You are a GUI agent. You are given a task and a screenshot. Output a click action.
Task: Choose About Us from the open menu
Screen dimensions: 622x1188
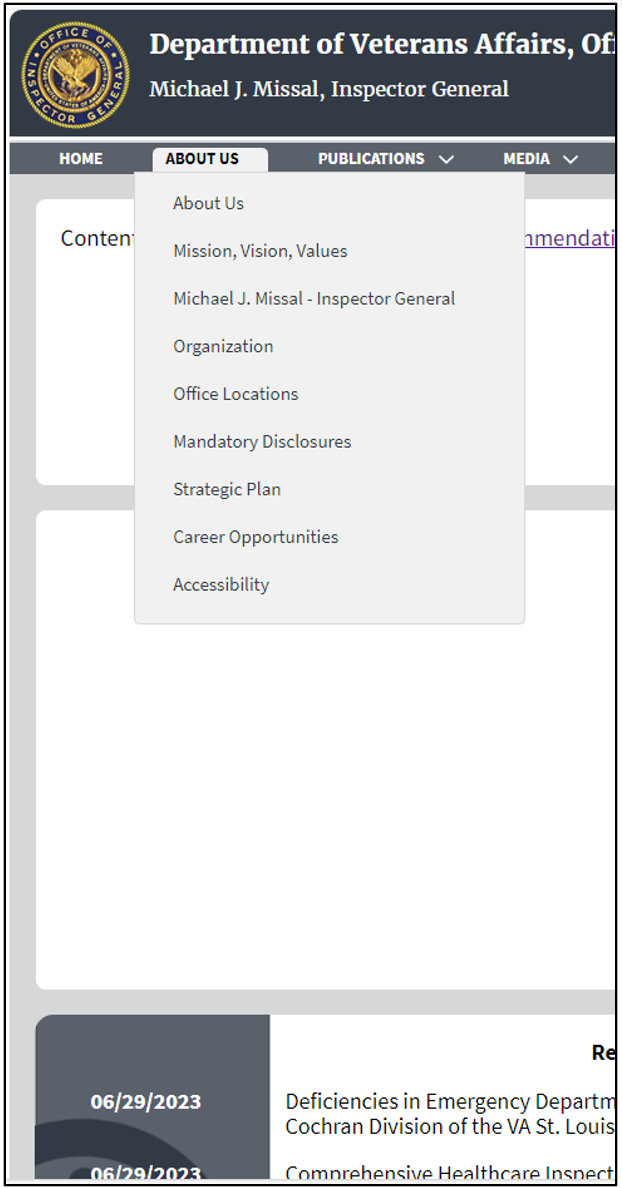(x=208, y=203)
